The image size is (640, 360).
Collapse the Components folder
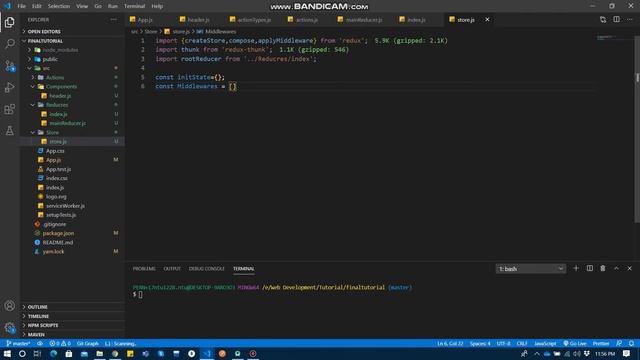[x=73, y=87]
